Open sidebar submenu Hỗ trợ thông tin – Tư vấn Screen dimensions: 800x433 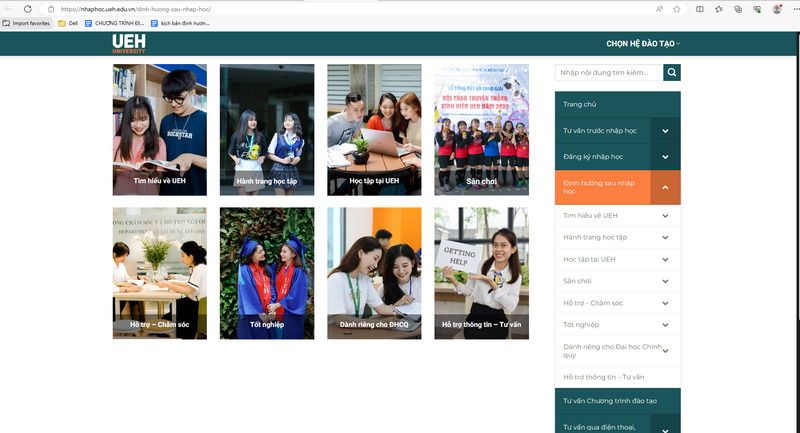pos(604,377)
